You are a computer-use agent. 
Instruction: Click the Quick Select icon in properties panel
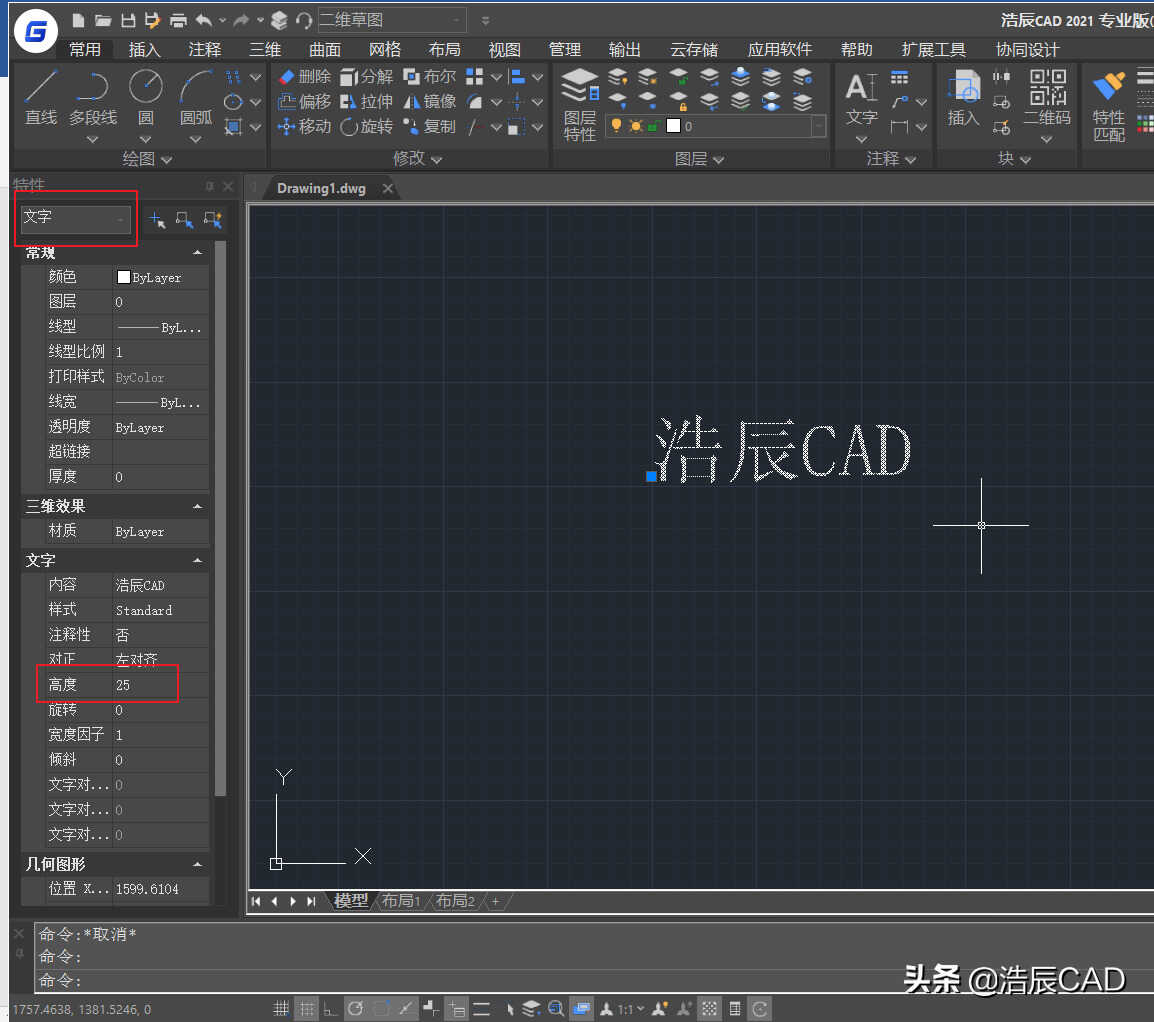pos(213,219)
